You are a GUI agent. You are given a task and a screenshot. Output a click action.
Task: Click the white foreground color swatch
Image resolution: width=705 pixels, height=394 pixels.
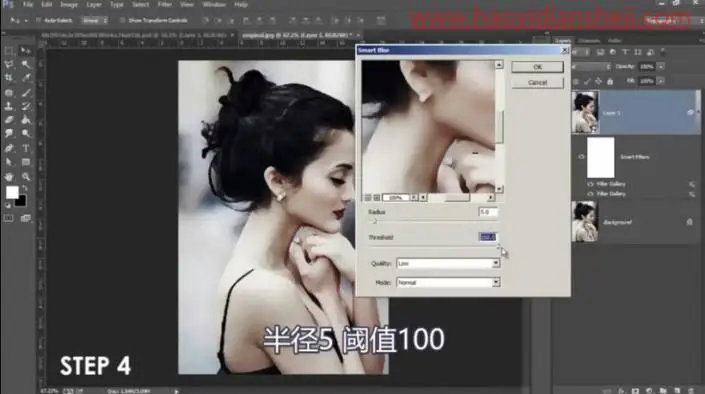11,192
